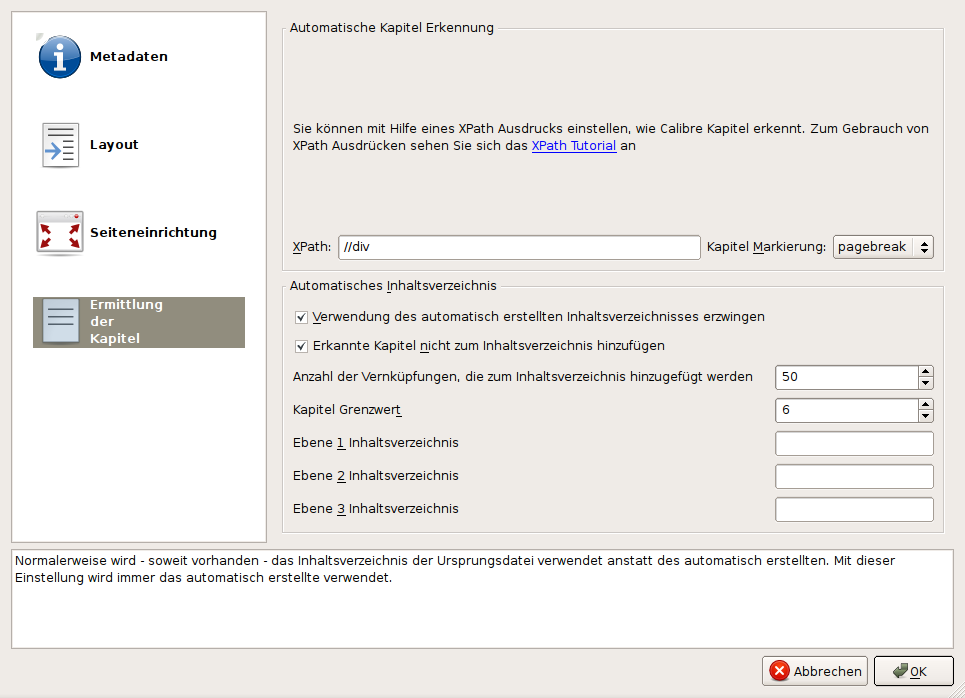Switch to the Metadaten section

click(x=128, y=57)
